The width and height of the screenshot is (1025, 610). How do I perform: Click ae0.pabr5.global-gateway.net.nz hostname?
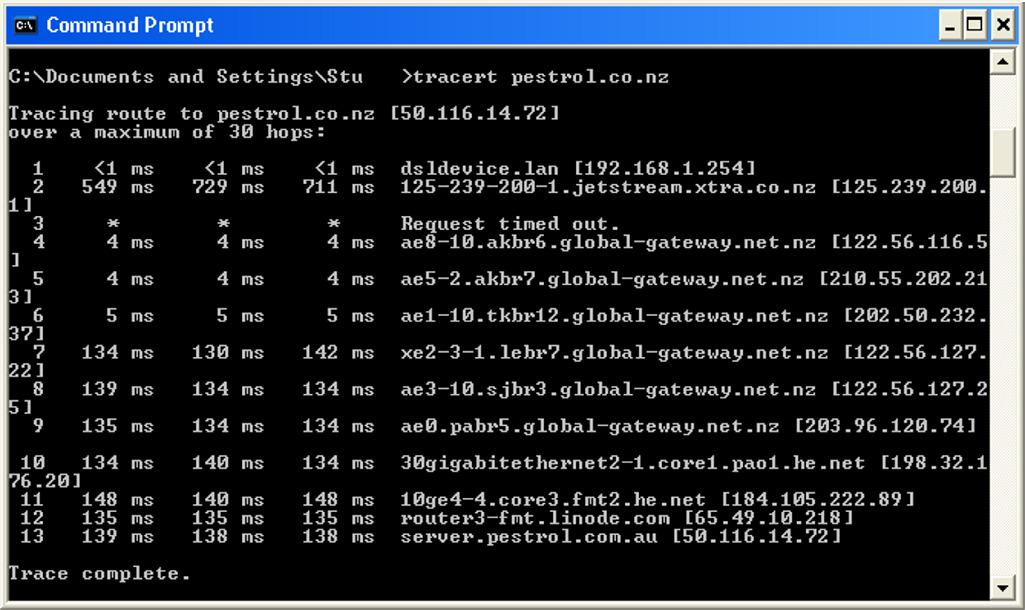coord(590,426)
